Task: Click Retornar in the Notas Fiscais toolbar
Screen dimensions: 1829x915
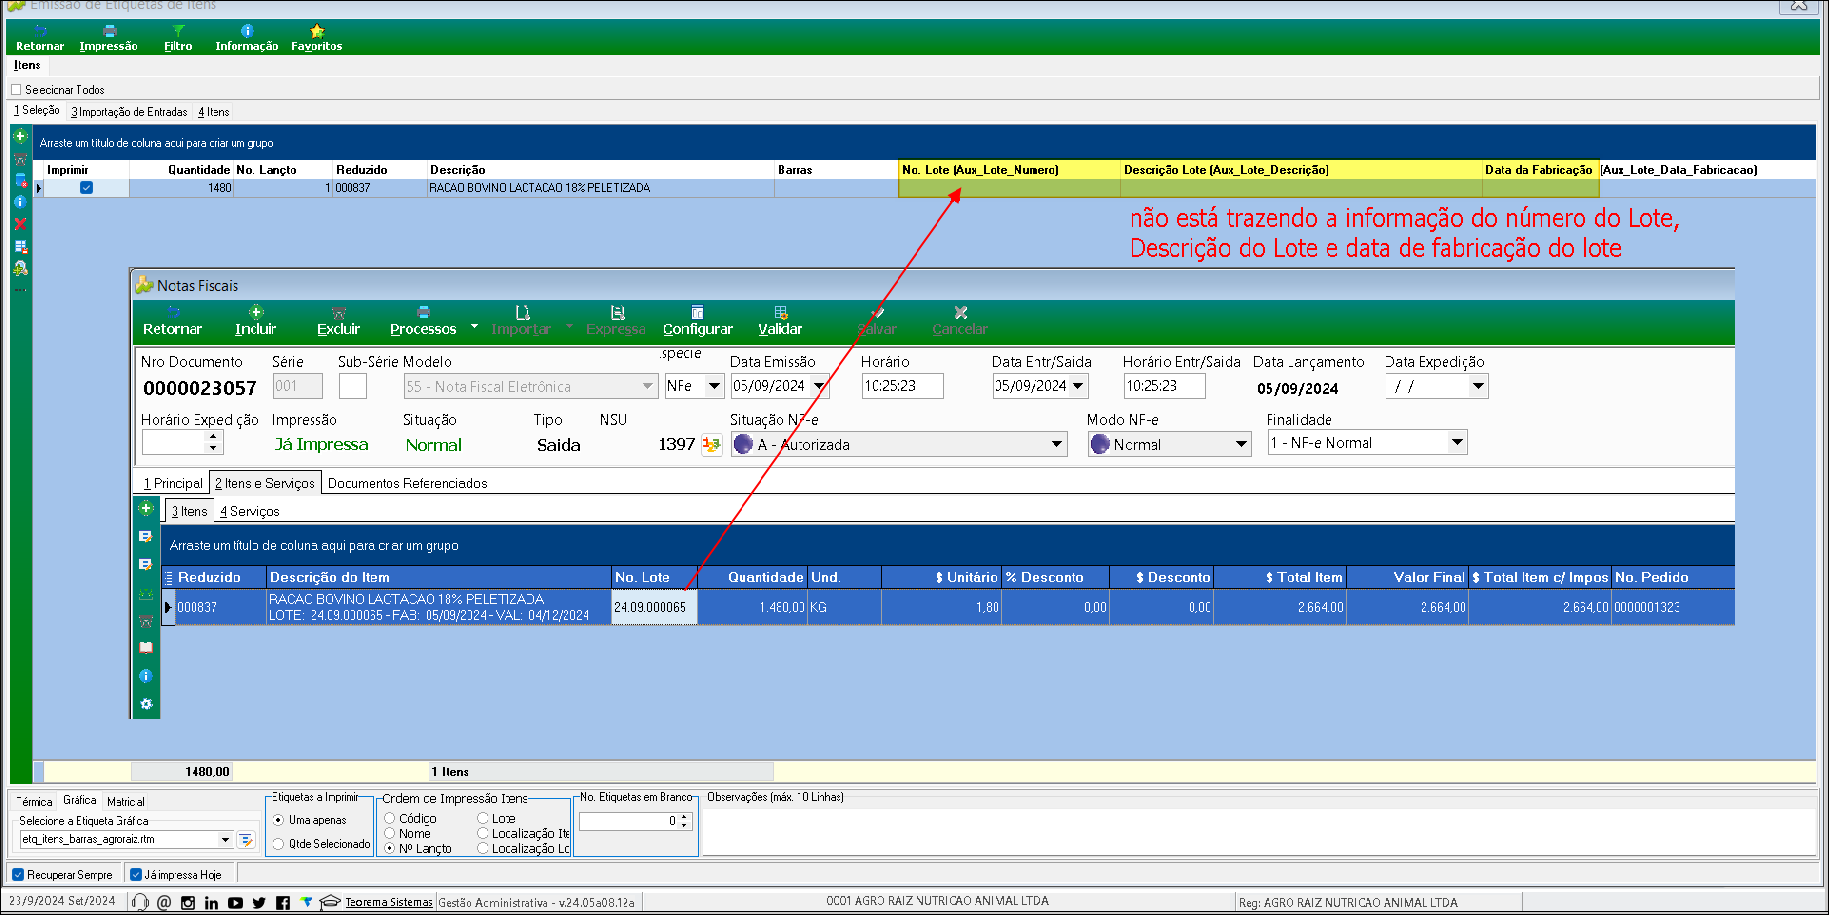Action: point(172,321)
